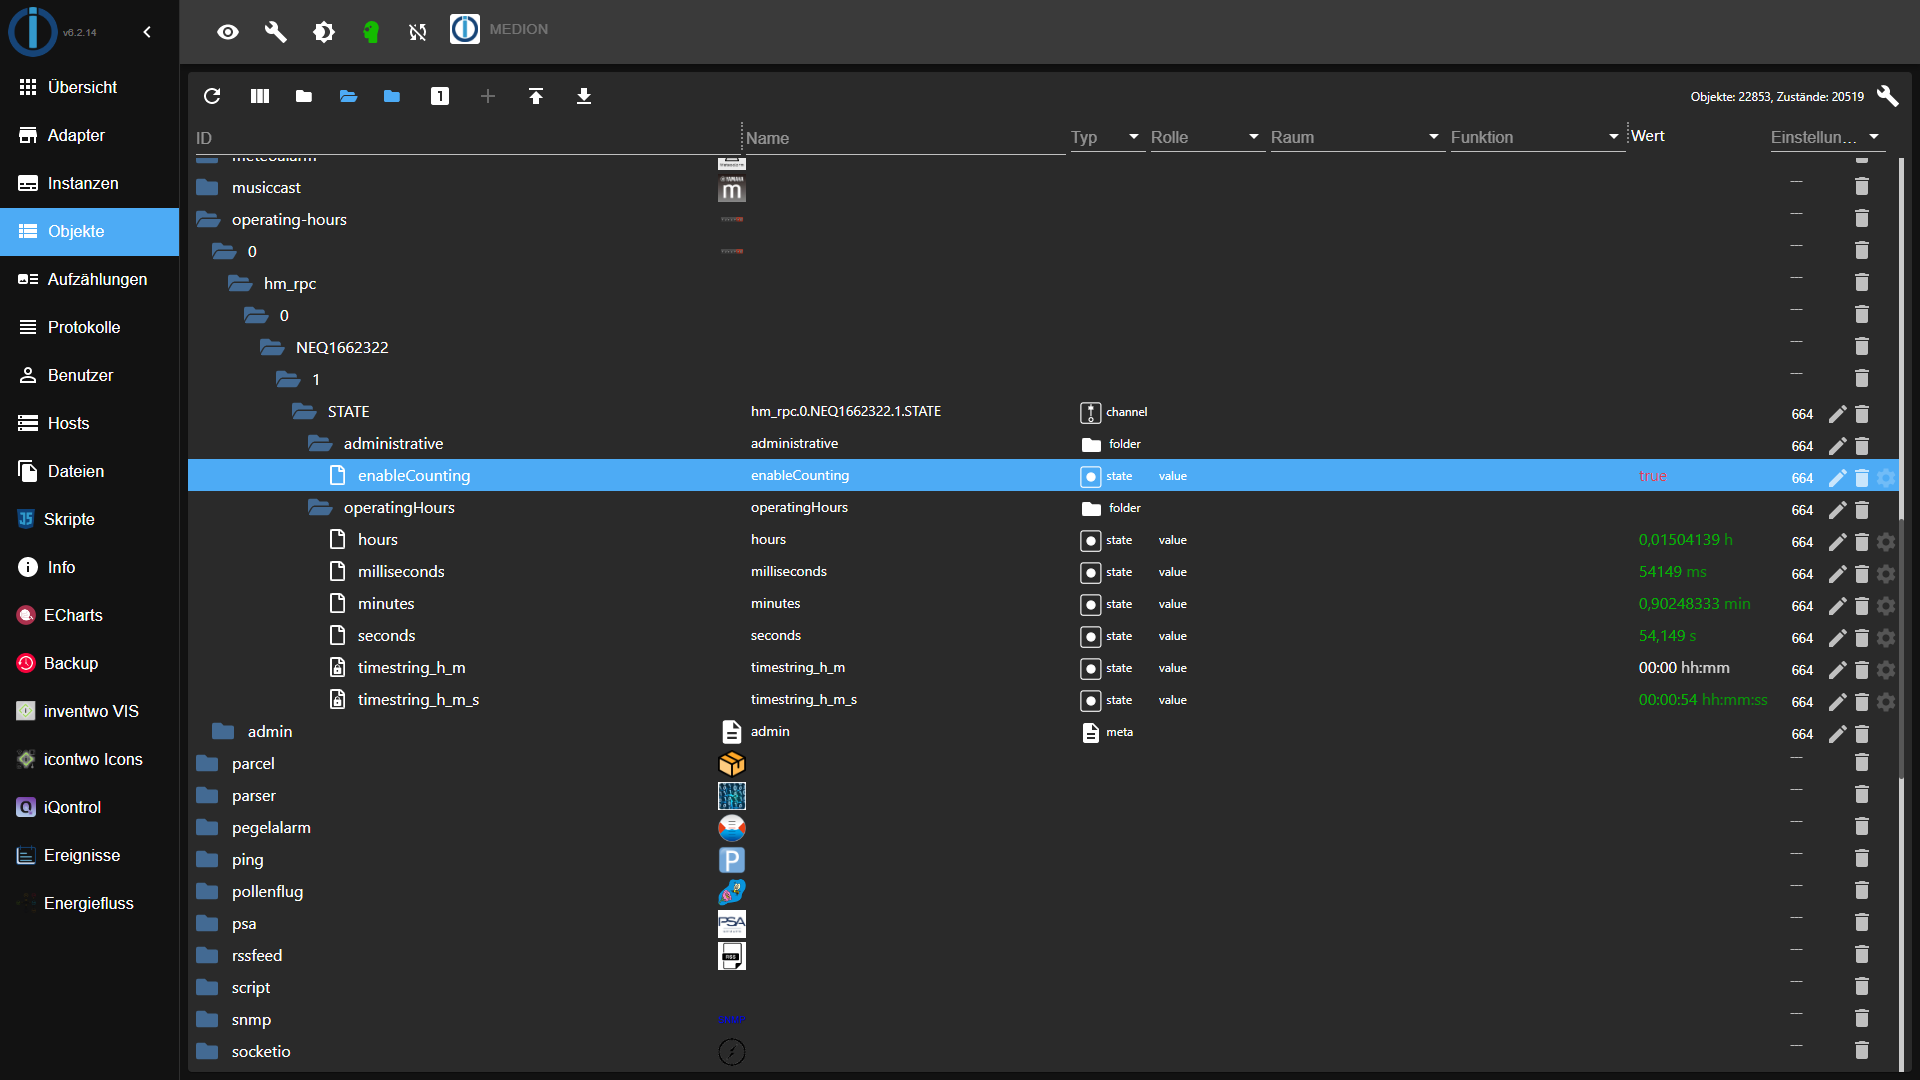Collapse the hm_rpc folder

tap(240, 283)
